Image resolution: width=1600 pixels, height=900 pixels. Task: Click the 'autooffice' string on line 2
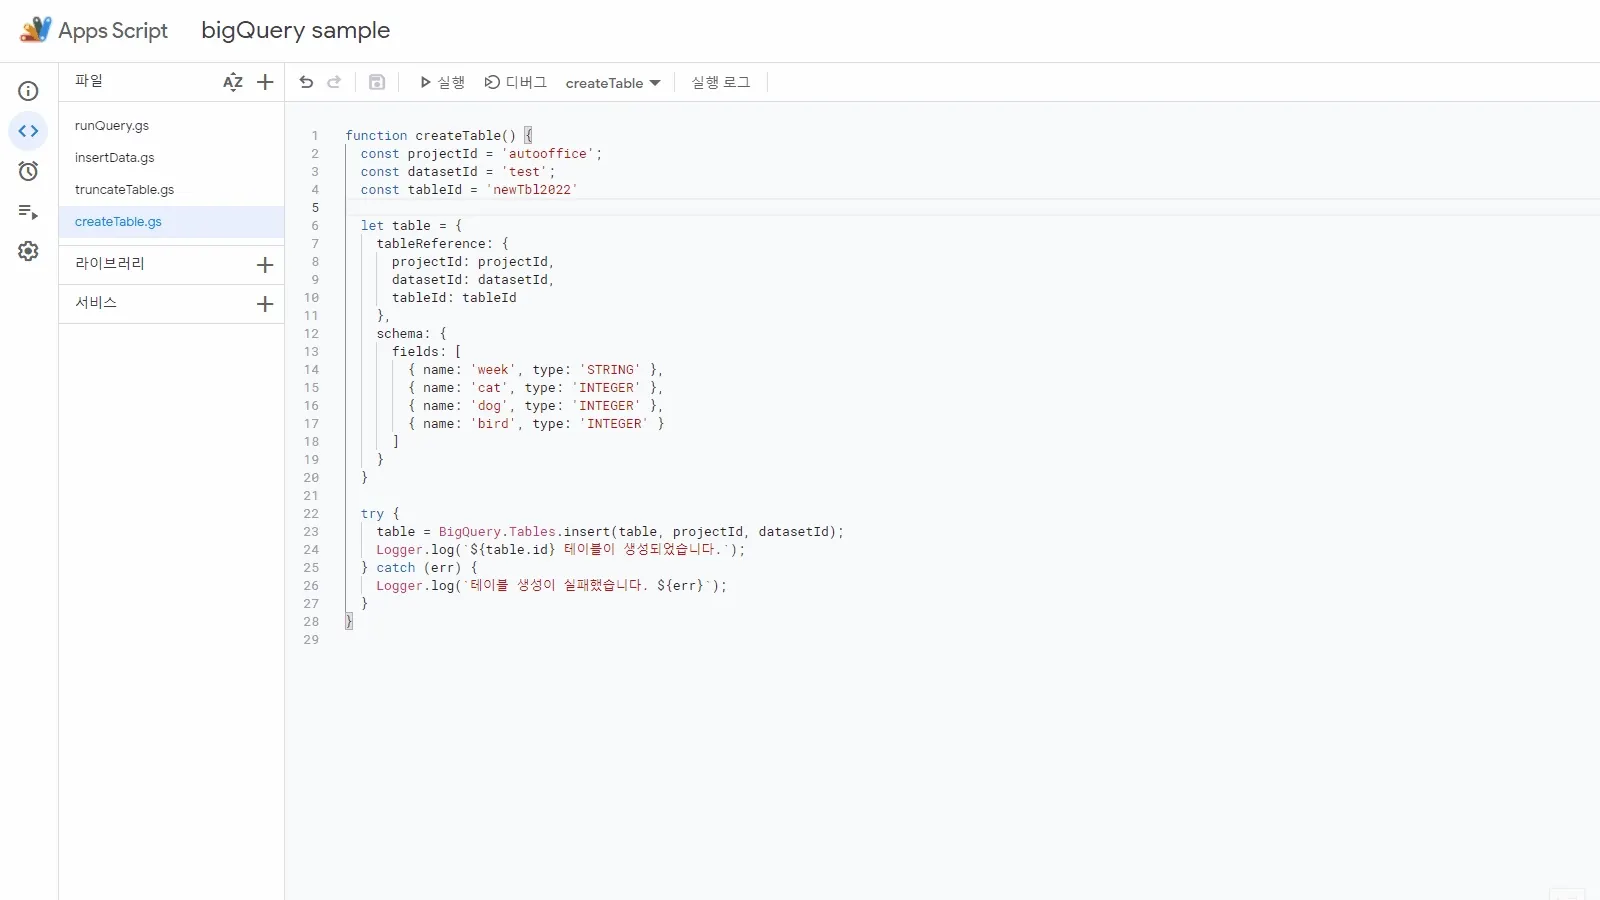pyautogui.click(x=548, y=154)
